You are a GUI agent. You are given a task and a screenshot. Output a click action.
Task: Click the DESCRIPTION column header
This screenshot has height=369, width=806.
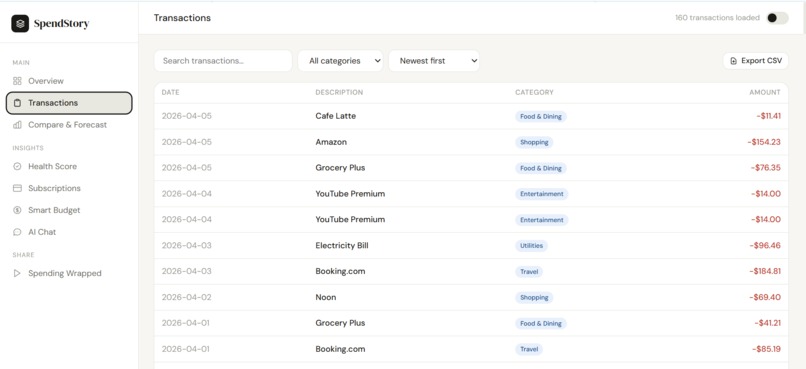(339, 93)
